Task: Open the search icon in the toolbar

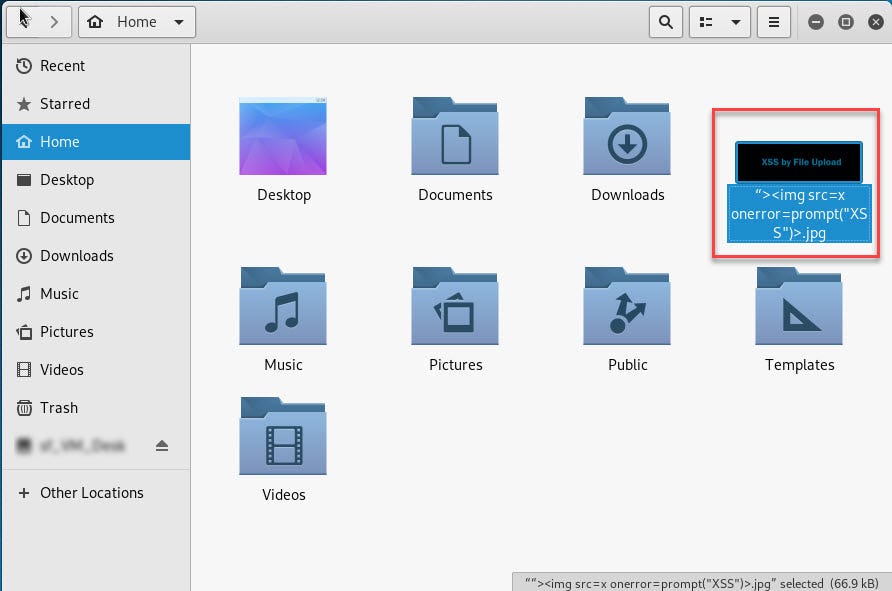Action: tap(665, 21)
